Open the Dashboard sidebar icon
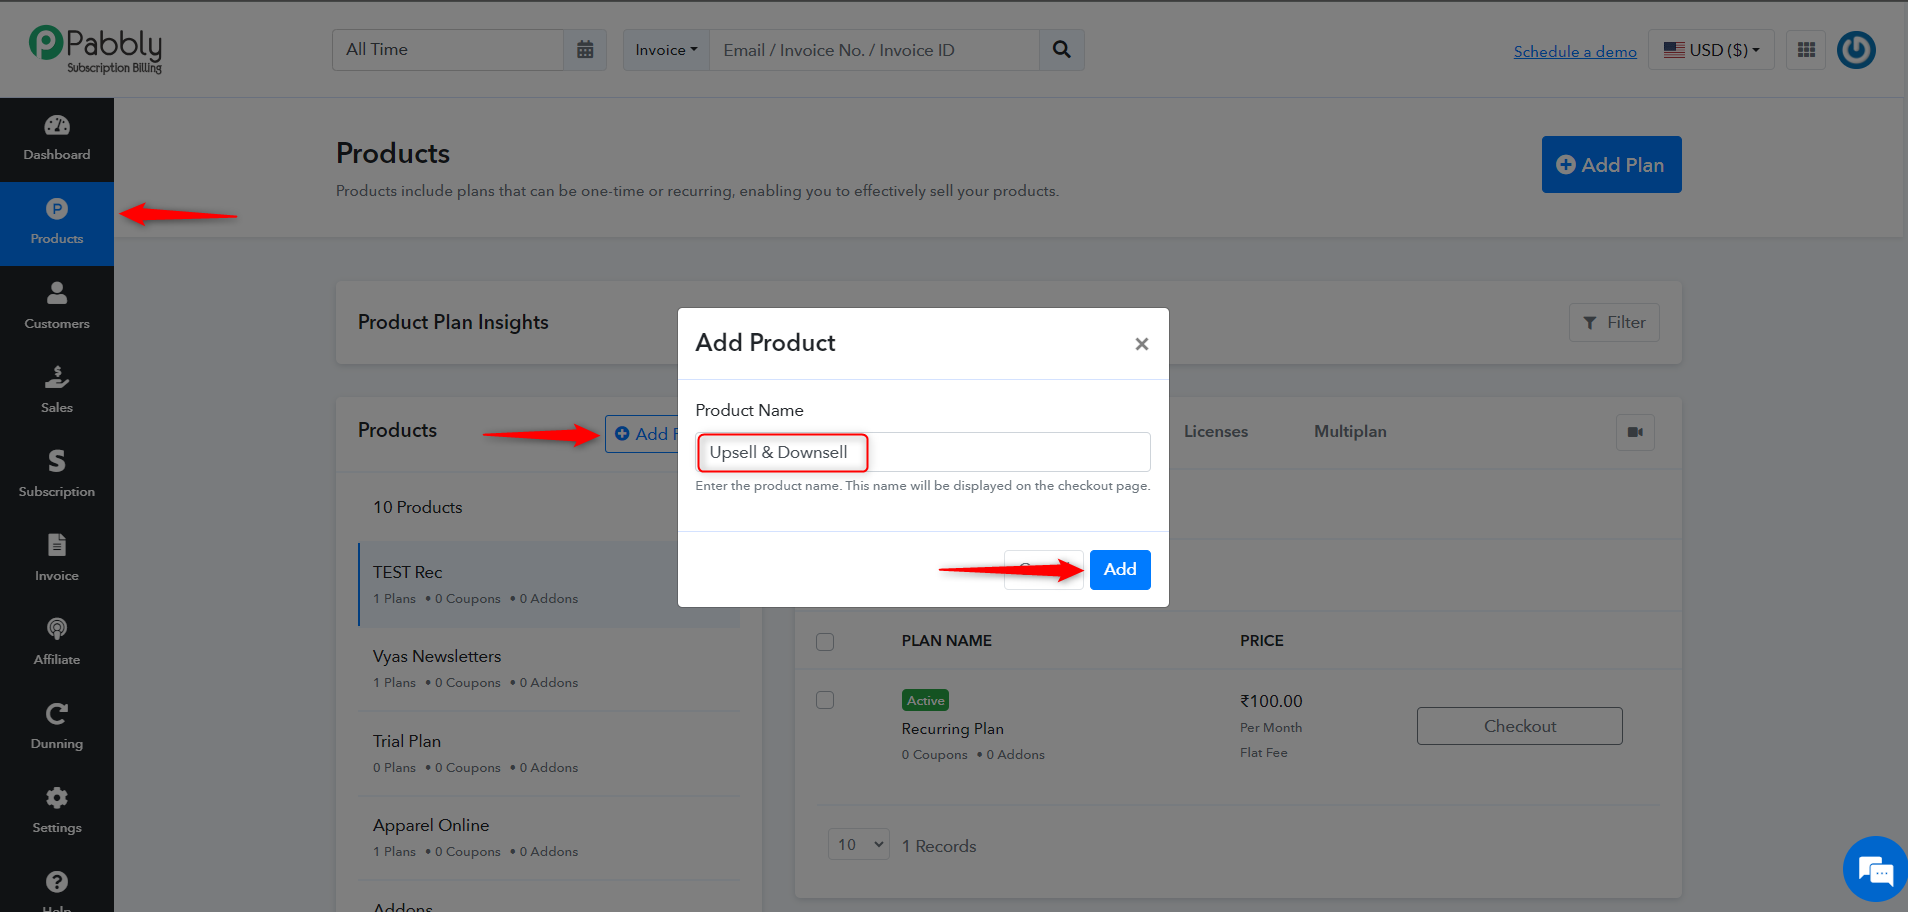The image size is (1908, 912). 57,139
